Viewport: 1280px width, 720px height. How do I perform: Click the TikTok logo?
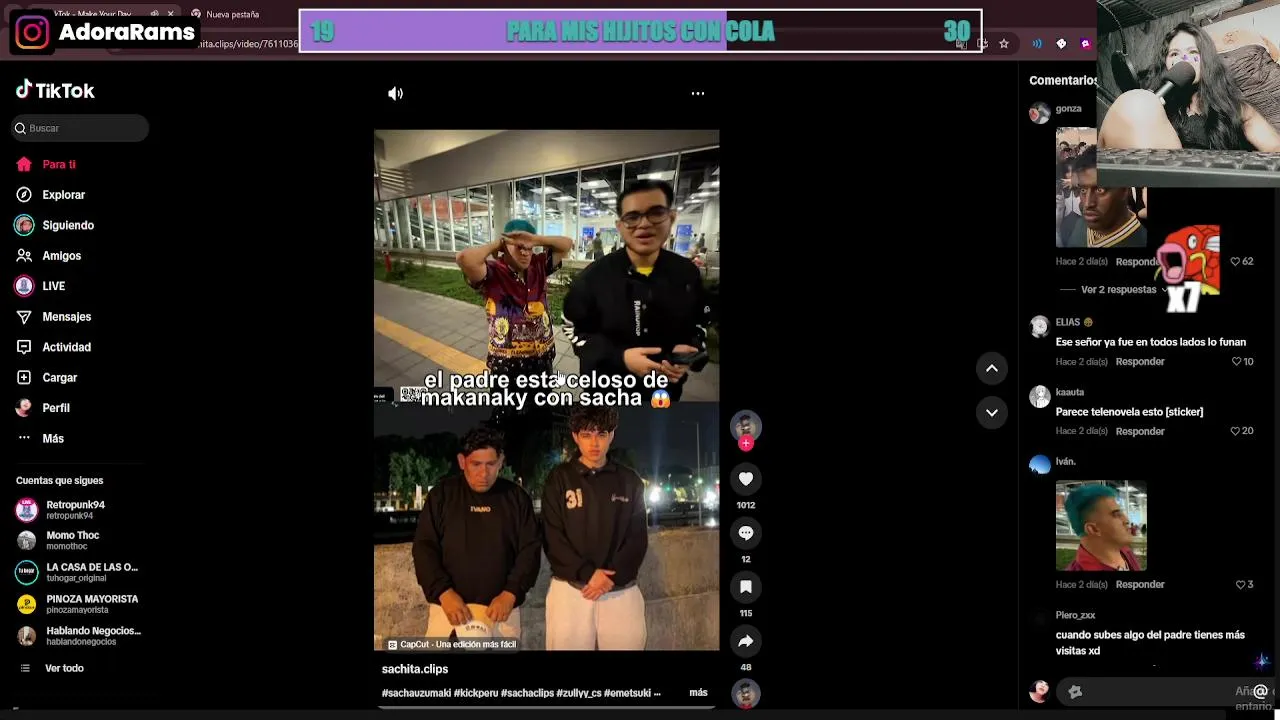click(x=55, y=90)
